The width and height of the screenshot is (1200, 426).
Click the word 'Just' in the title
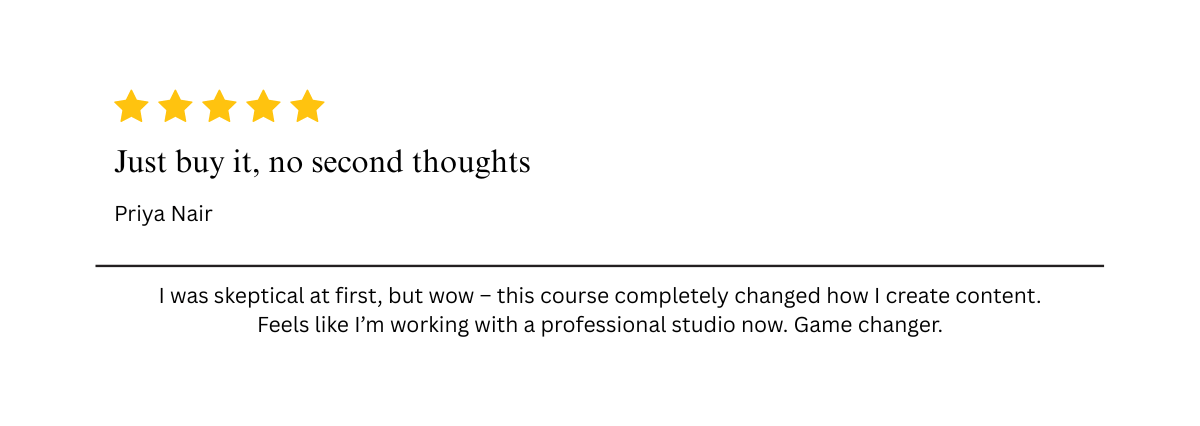click(x=140, y=162)
